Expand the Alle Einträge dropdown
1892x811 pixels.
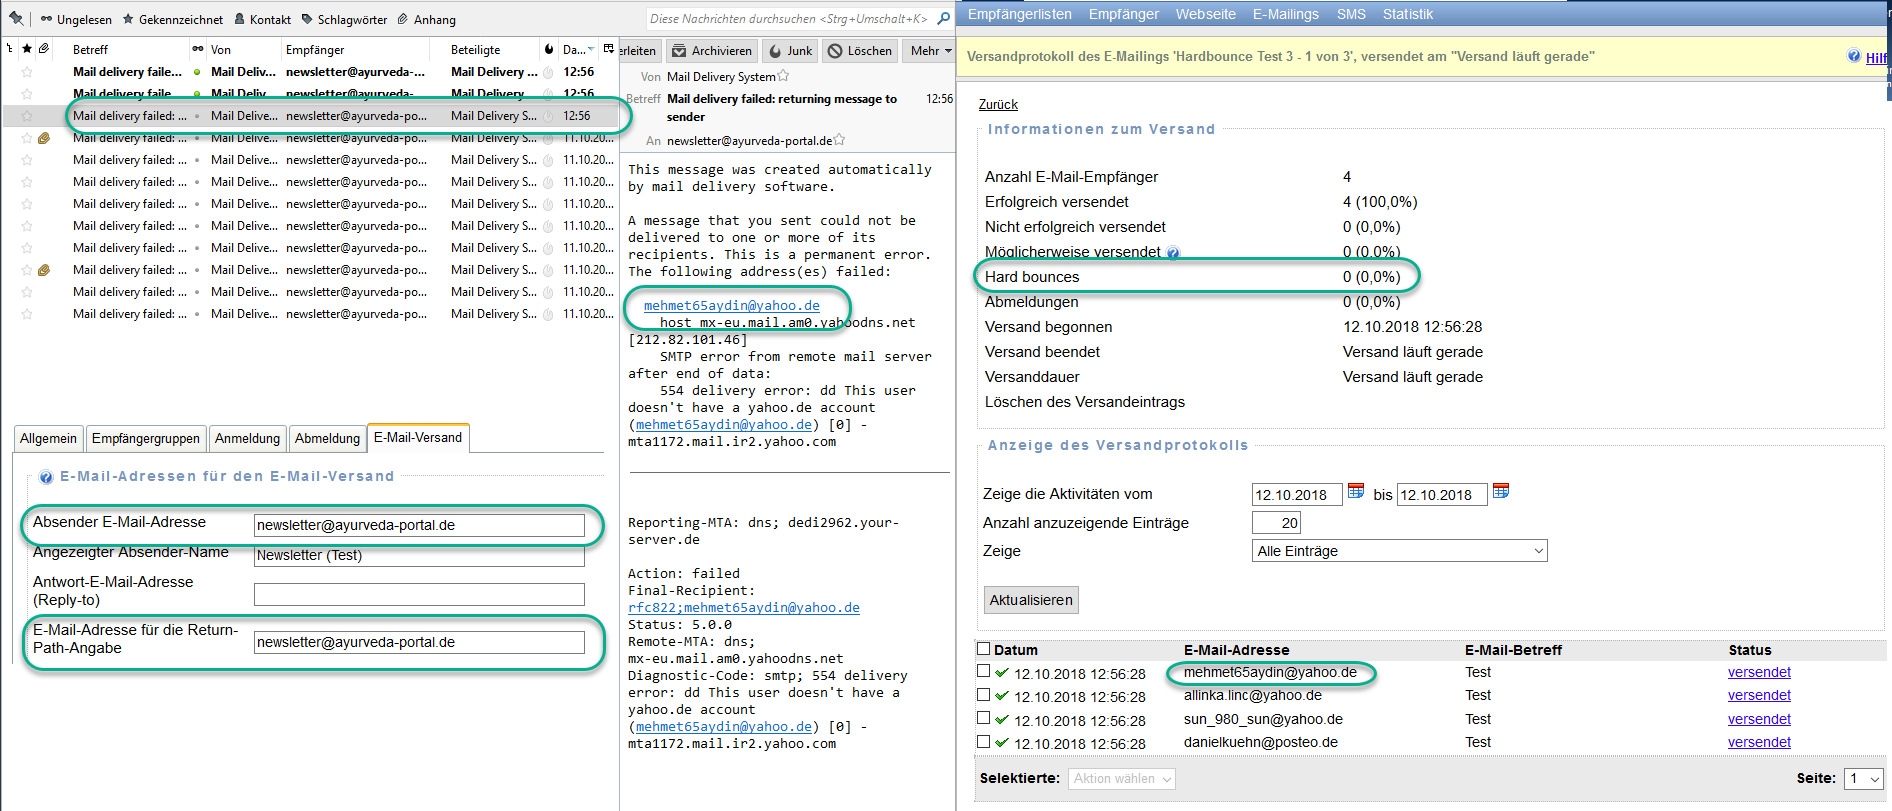(1399, 551)
